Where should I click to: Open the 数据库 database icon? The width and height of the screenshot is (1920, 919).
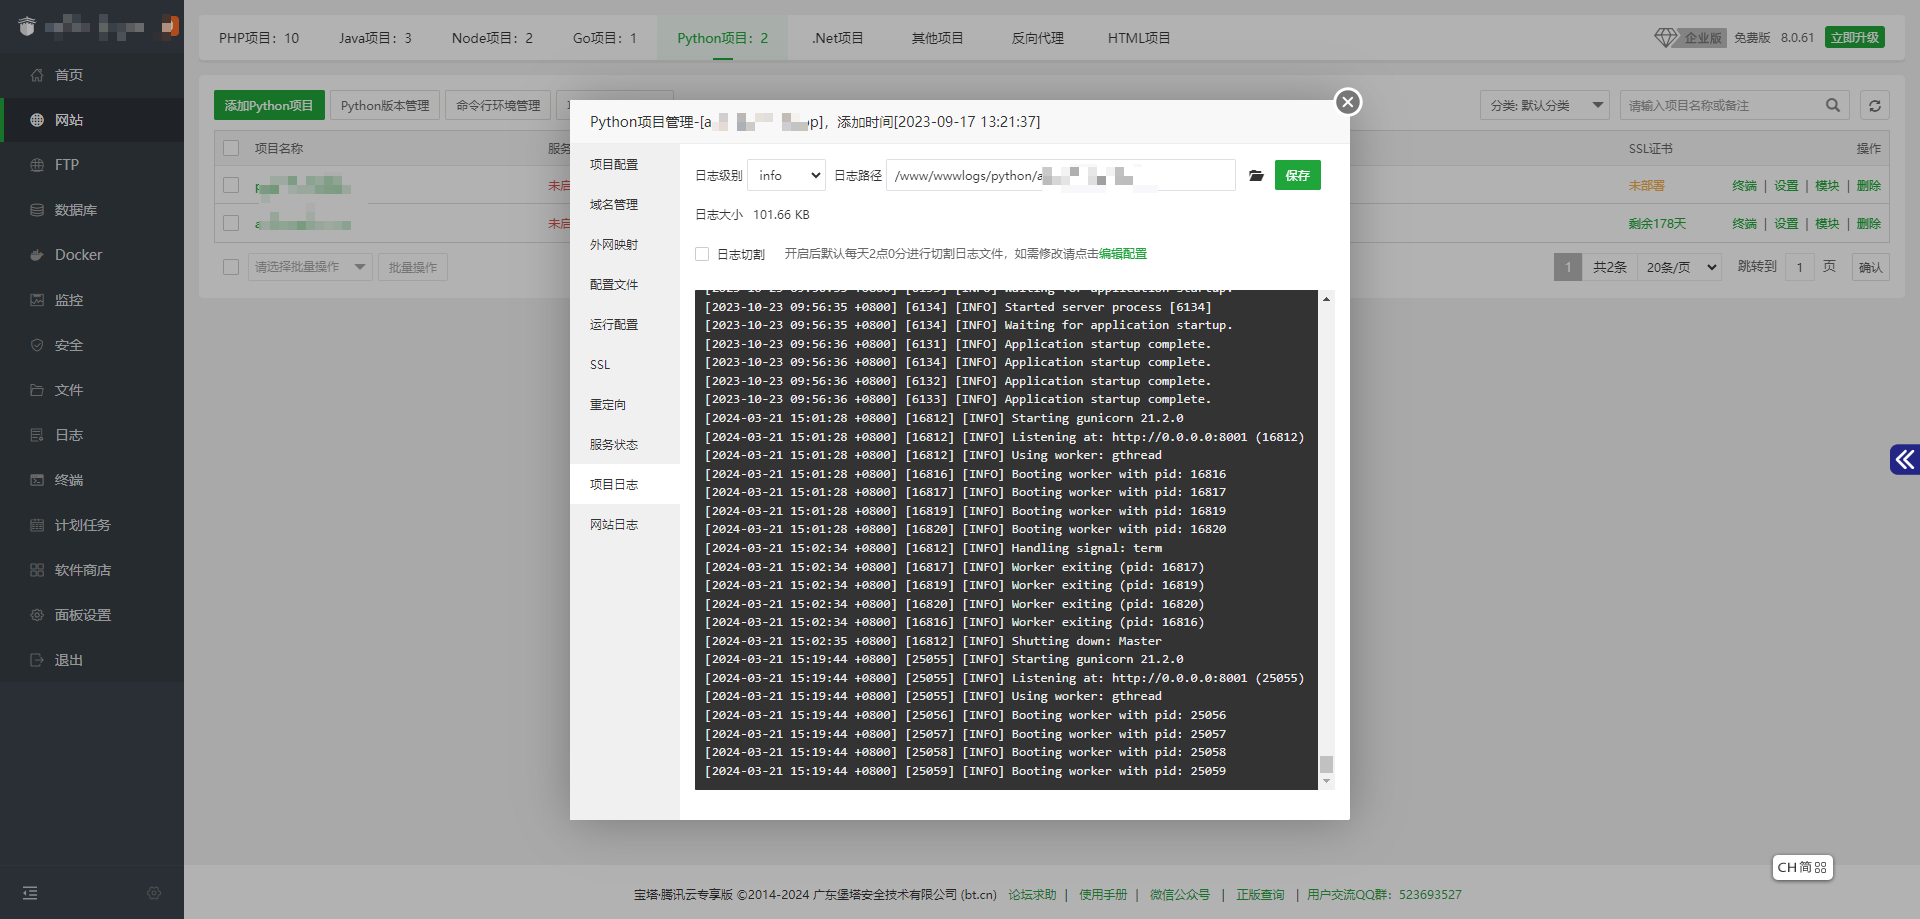(x=37, y=210)
